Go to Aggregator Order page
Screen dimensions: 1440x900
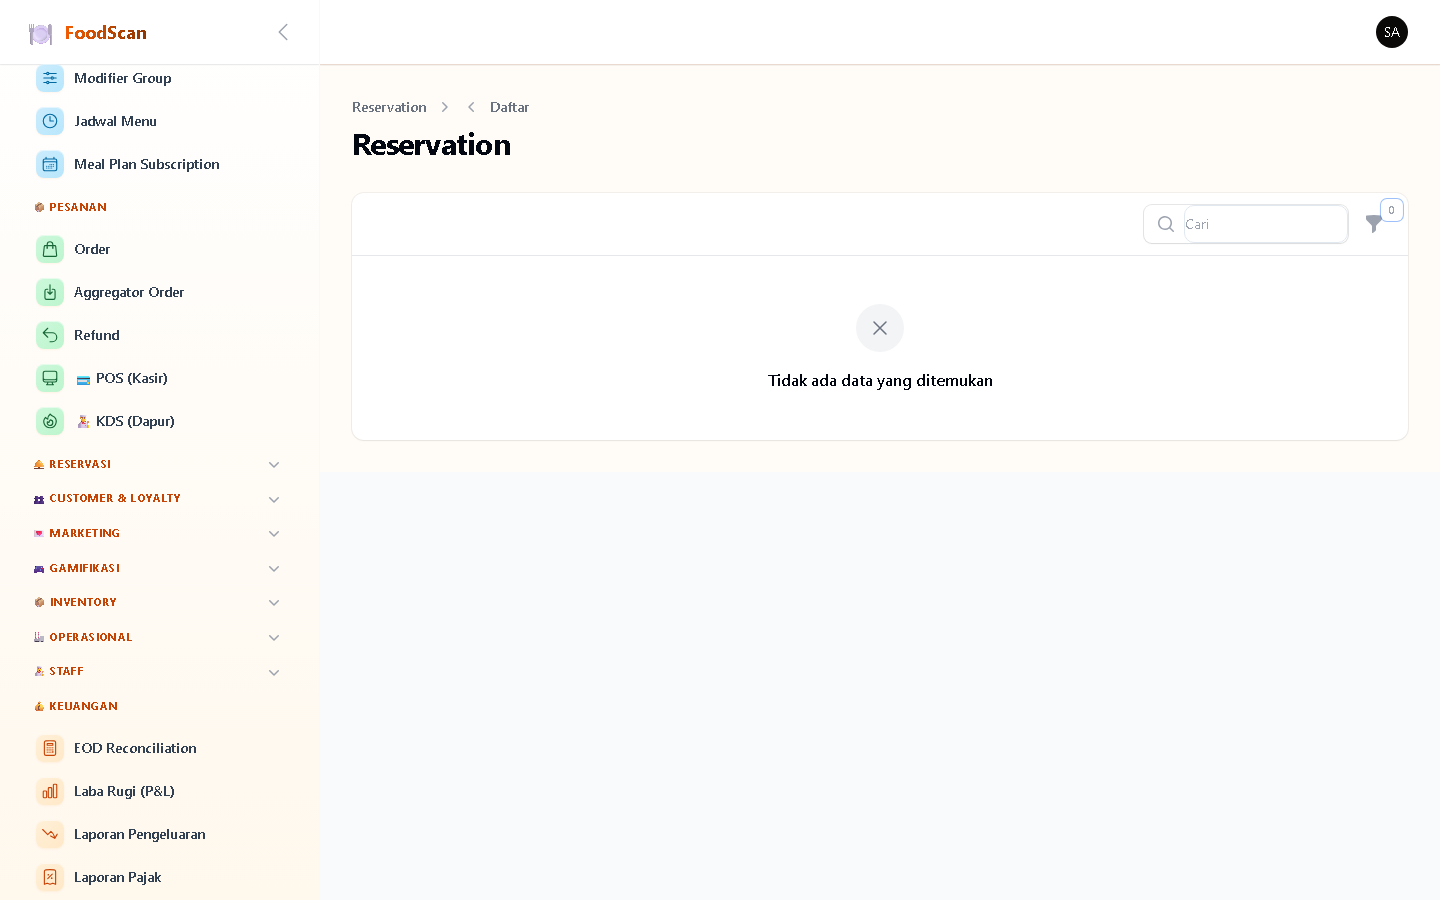158,292
